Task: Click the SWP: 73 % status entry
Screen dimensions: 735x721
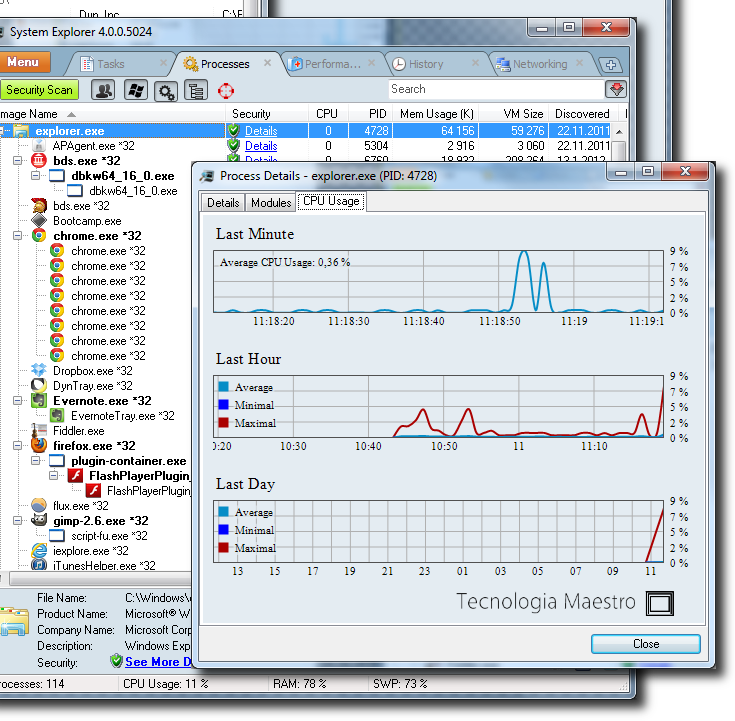Action: point(400,684)
